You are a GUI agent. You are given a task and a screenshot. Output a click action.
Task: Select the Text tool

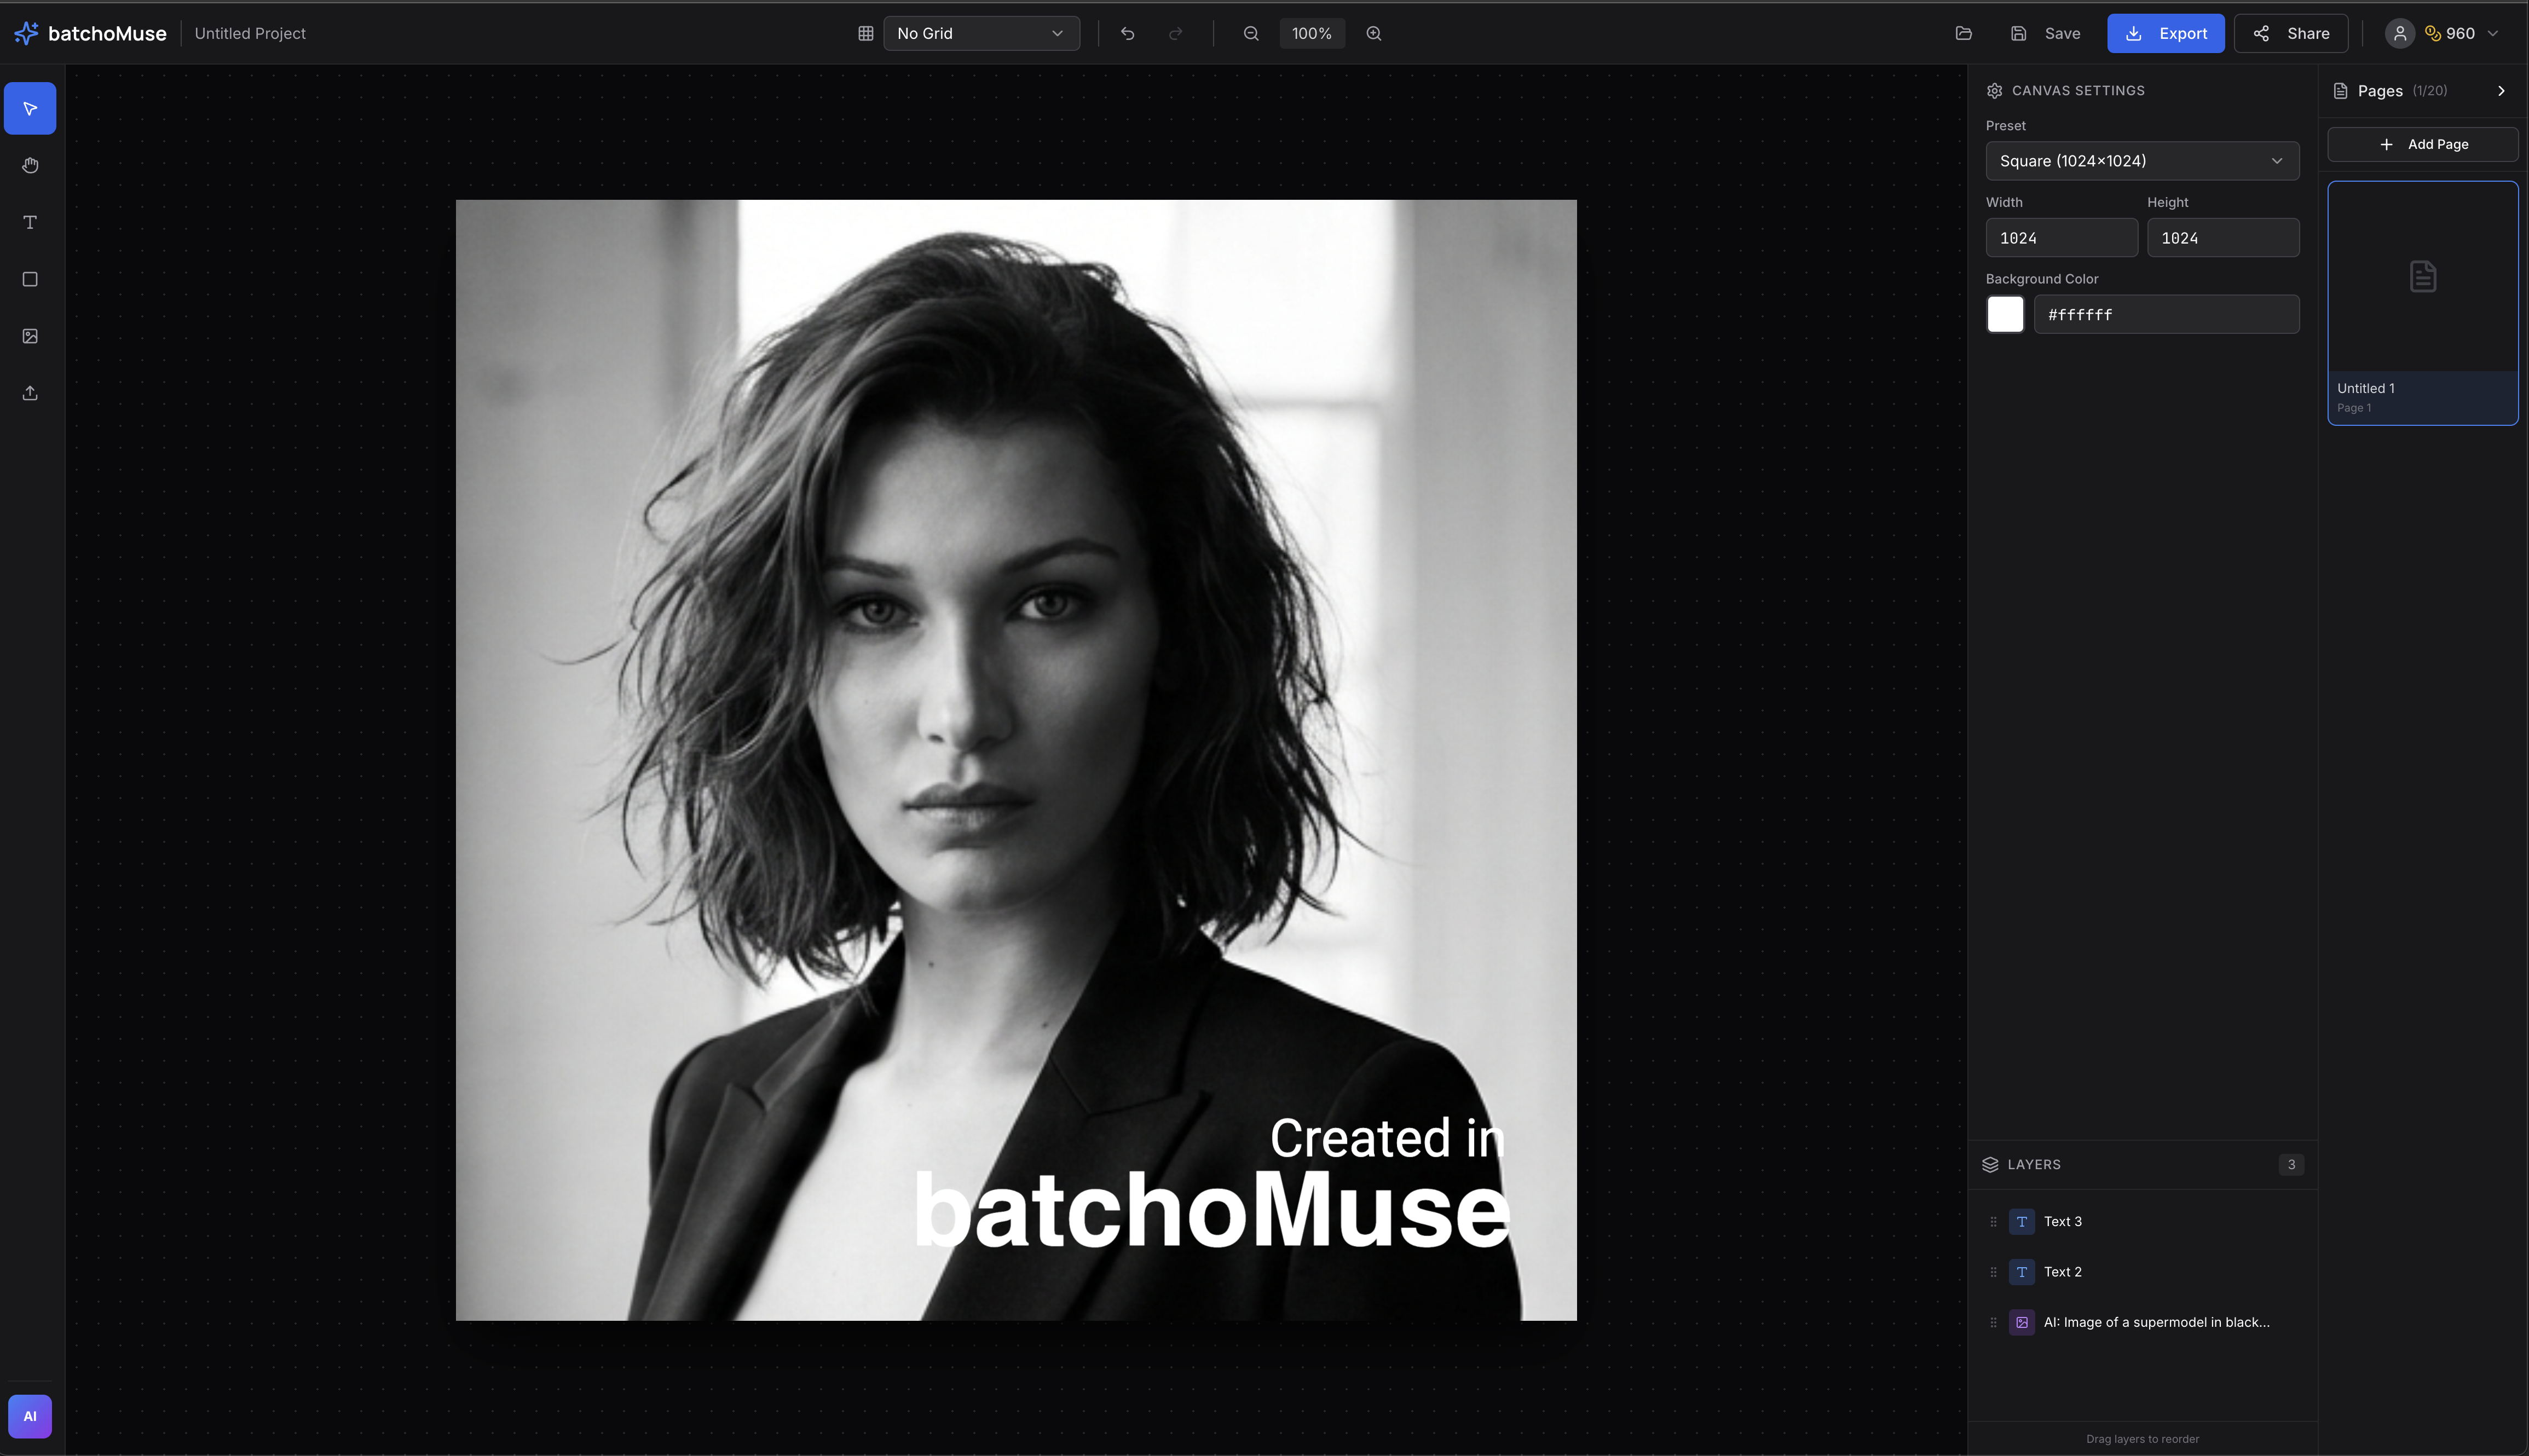pyautogui.click(x=30, y=222)
